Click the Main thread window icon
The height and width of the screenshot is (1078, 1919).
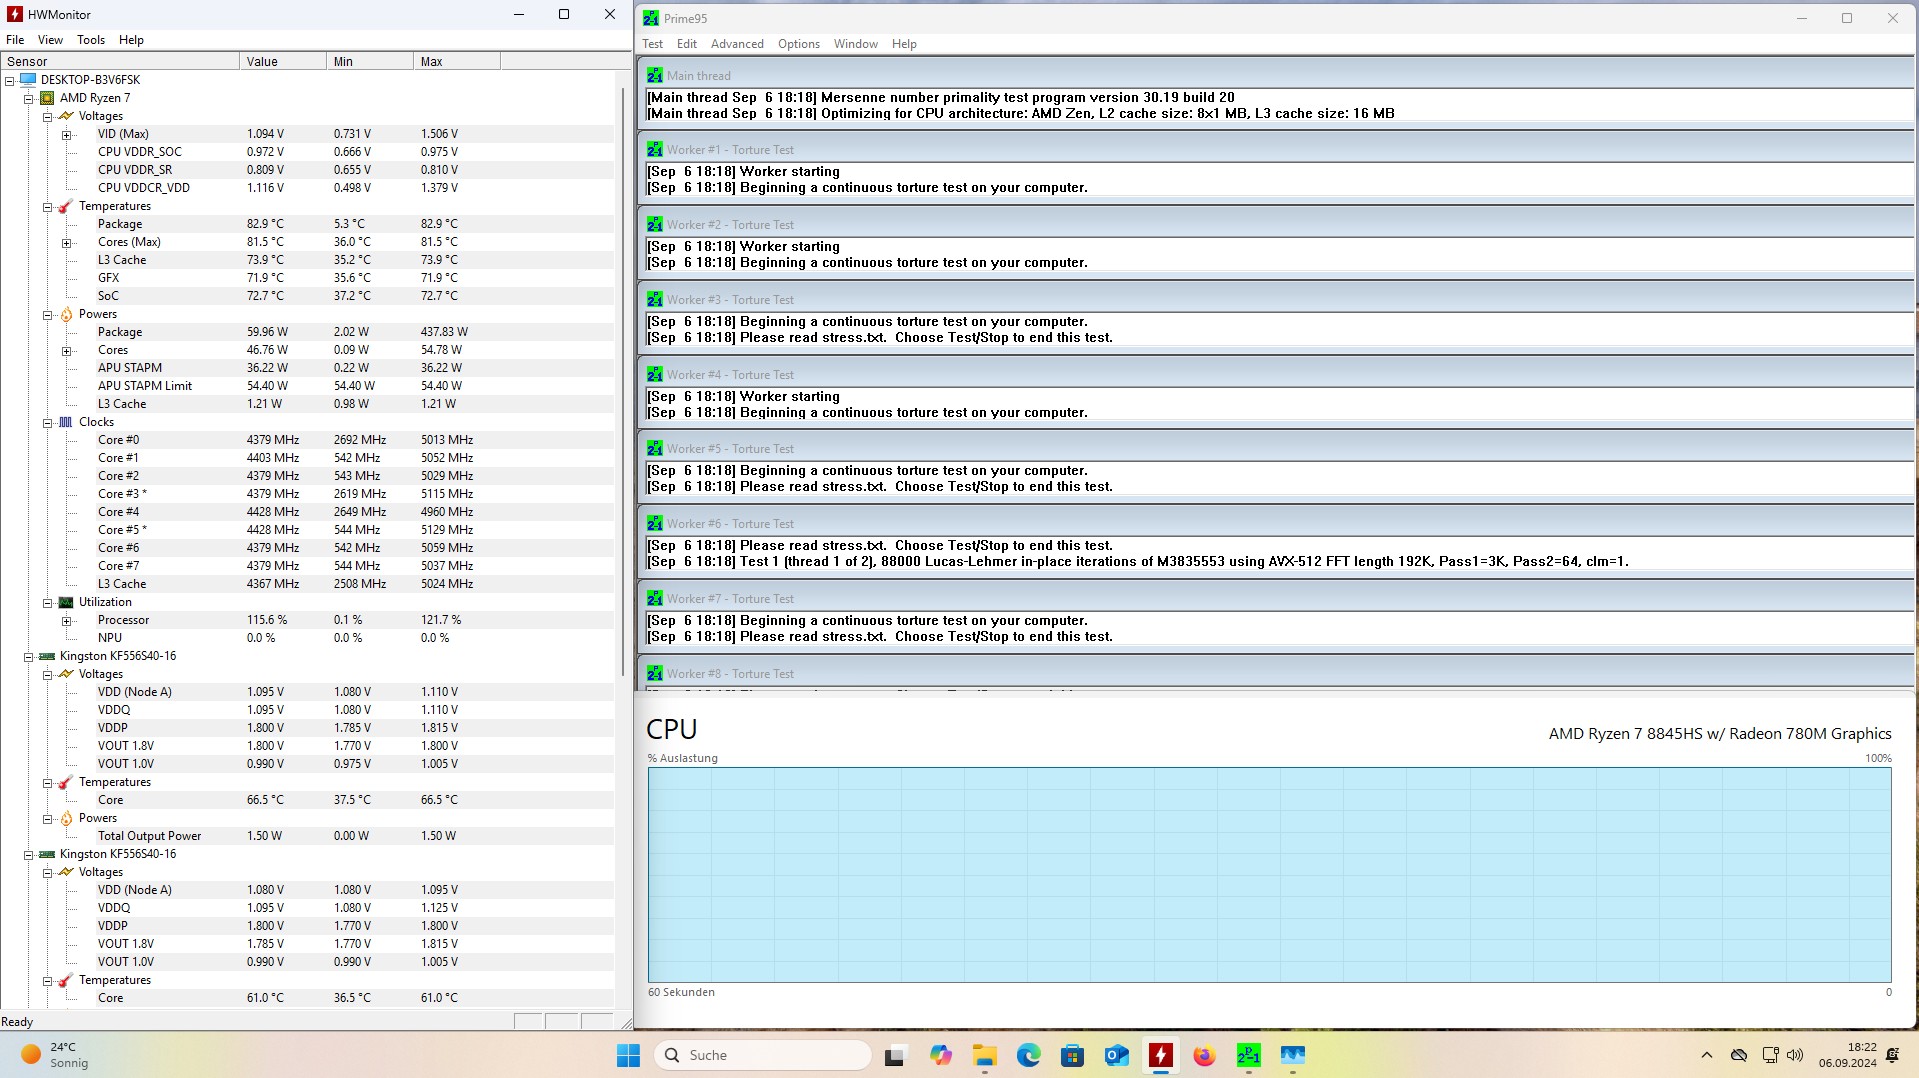point(654,75)
